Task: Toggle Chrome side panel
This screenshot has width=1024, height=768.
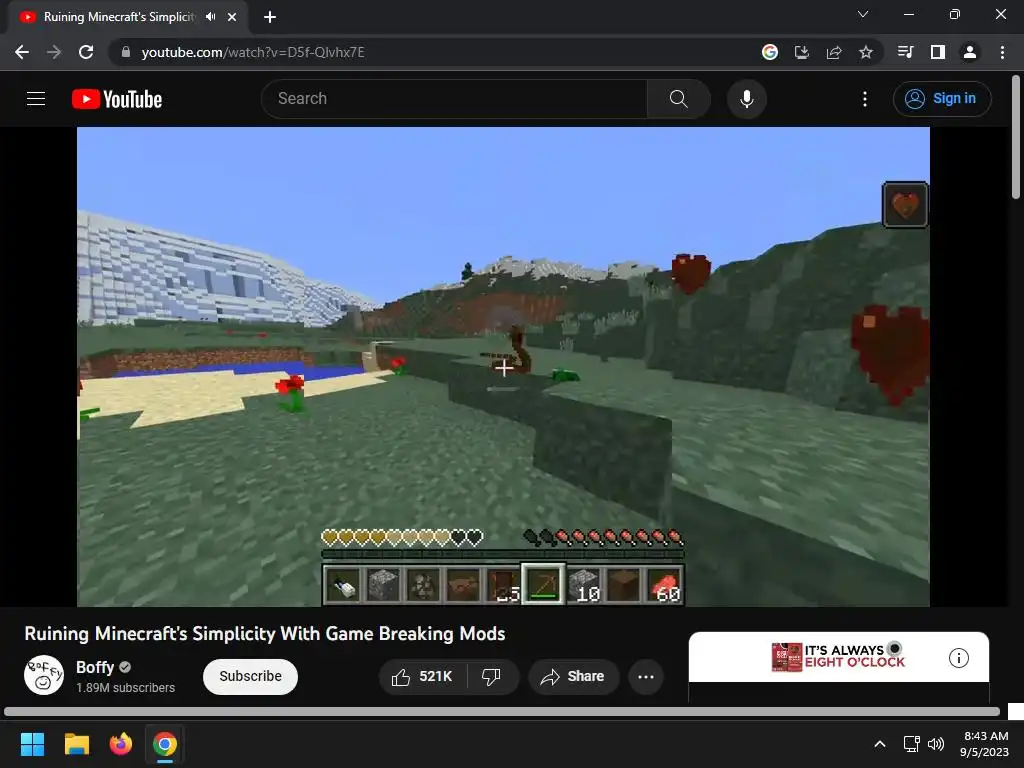Action: point(938,52)
